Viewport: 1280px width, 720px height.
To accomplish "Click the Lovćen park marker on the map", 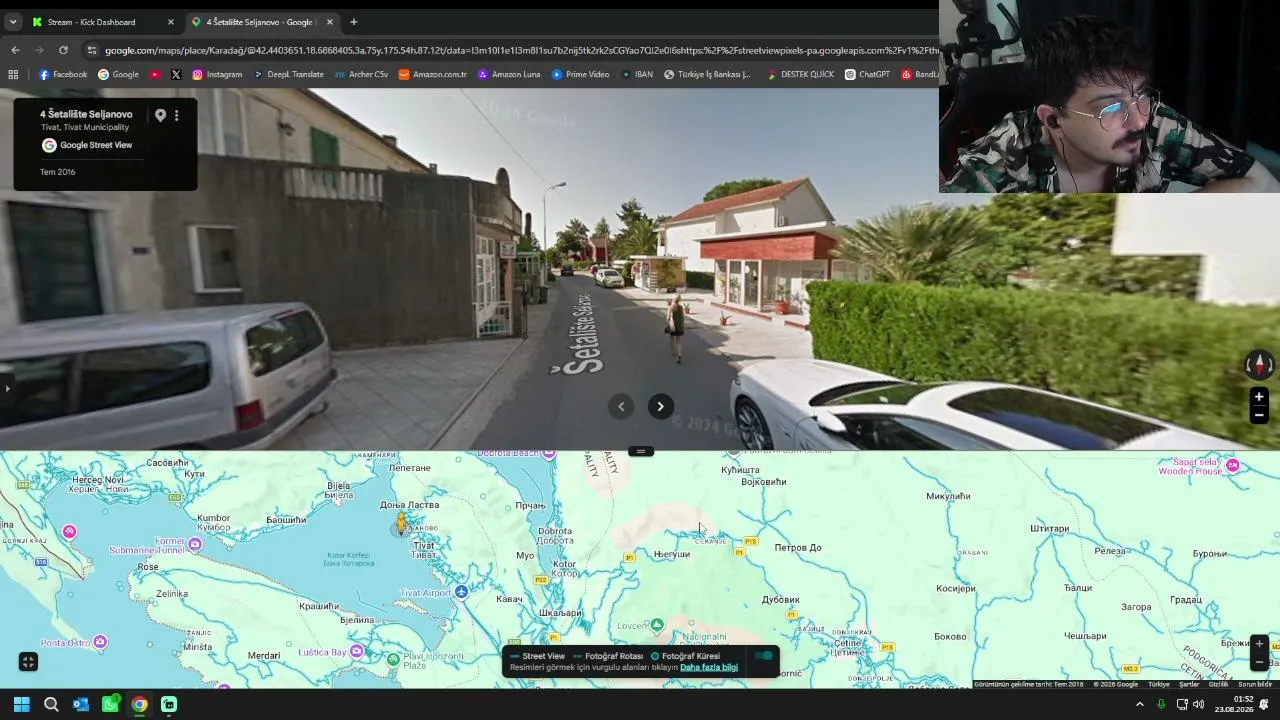I will 656,625.
